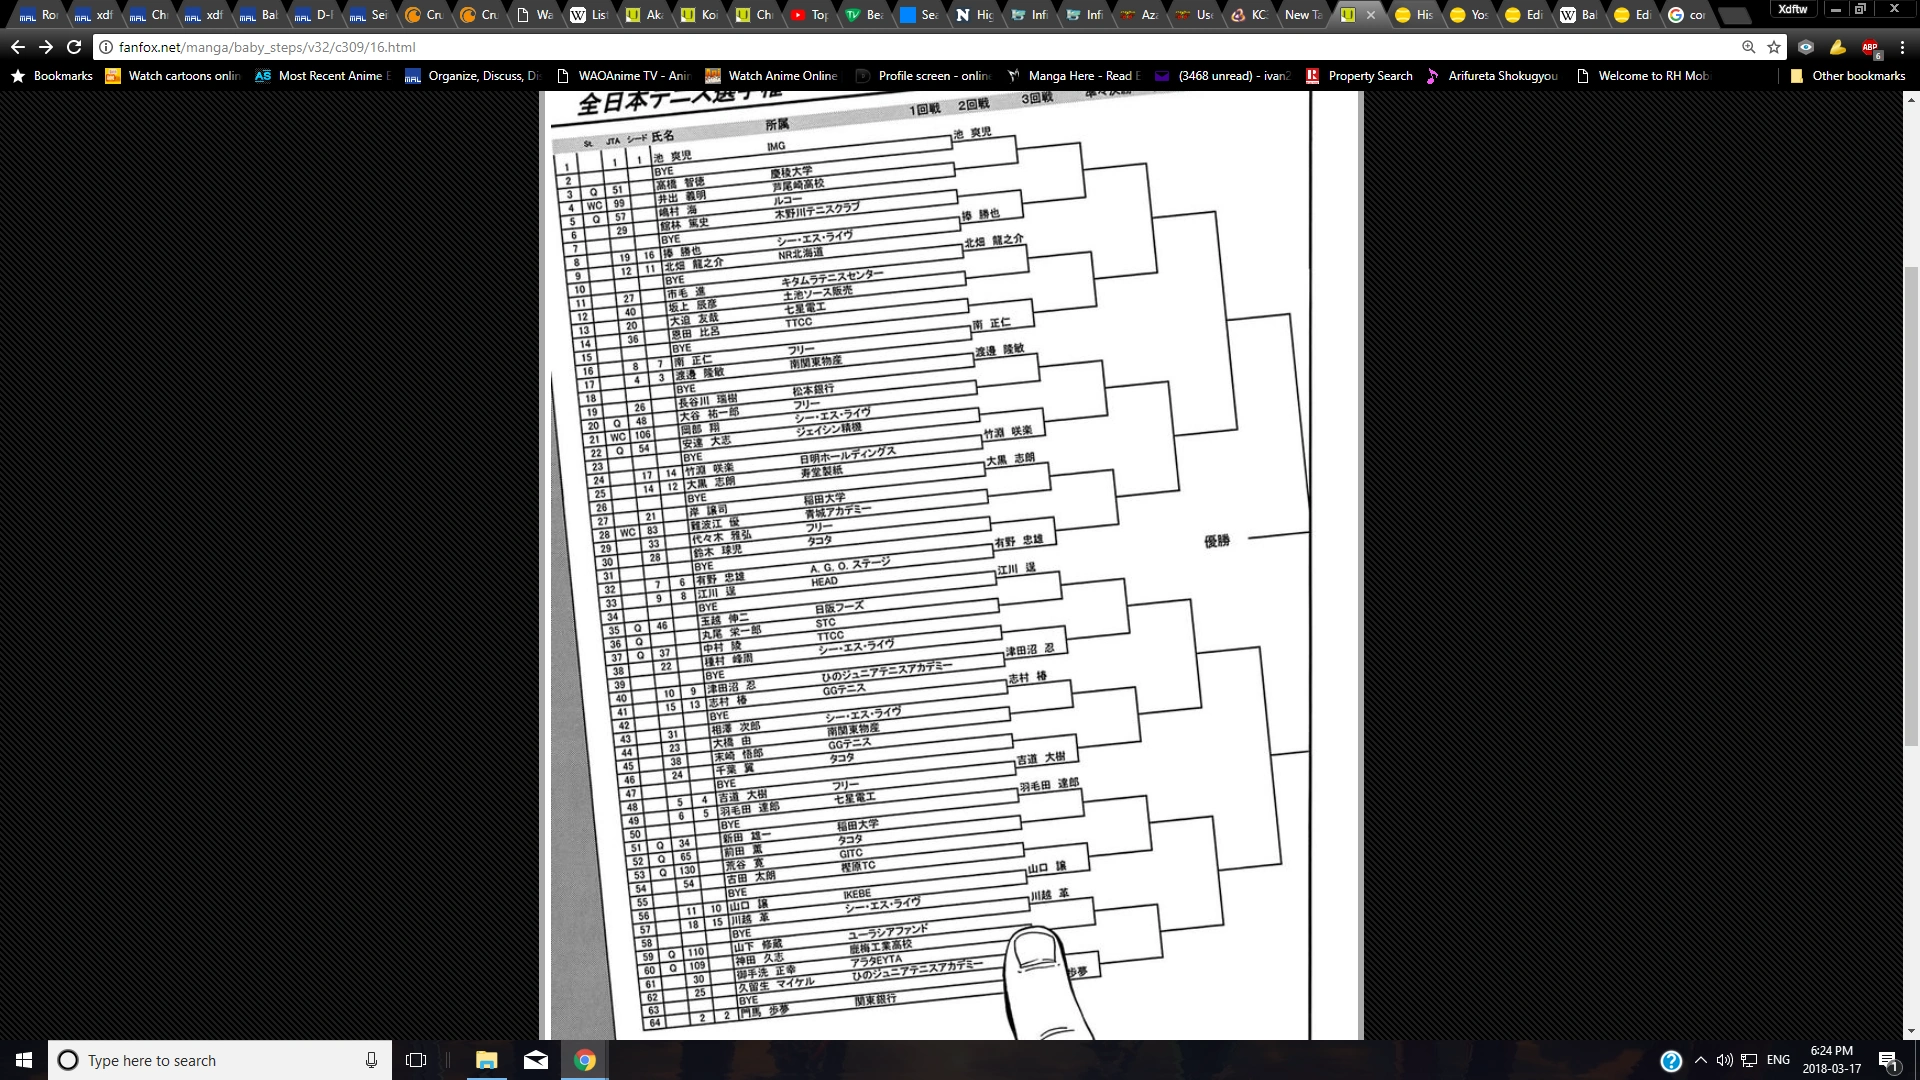Click site information icon in address bar
The width and height of the screenshot is (1920, 1080).
tap(106, 47)
